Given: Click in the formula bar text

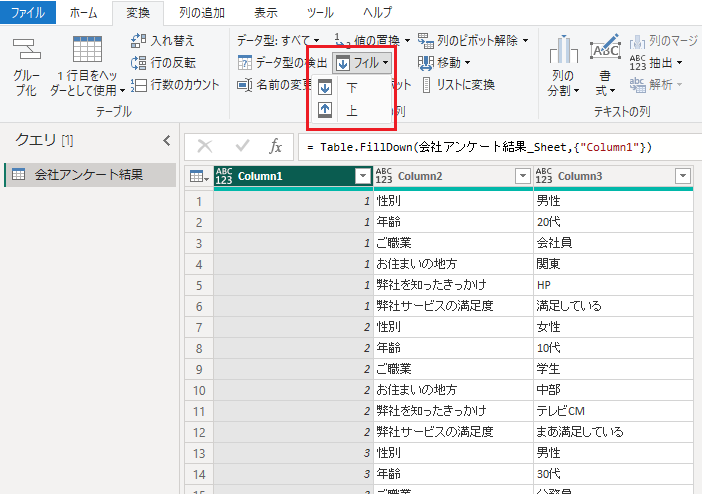Looking at the screenshot, I should [480, 147].
